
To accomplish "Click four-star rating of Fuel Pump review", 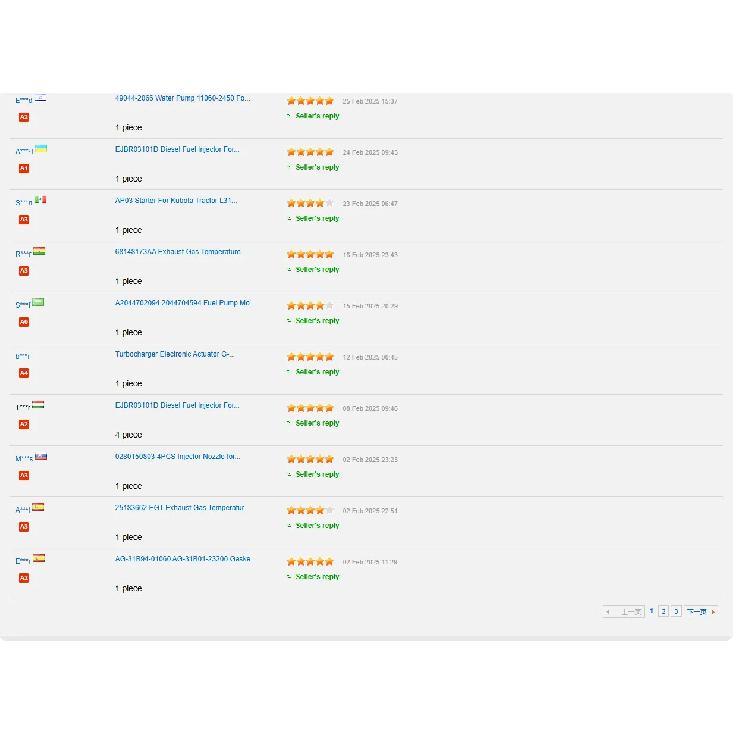I will 310,306.
